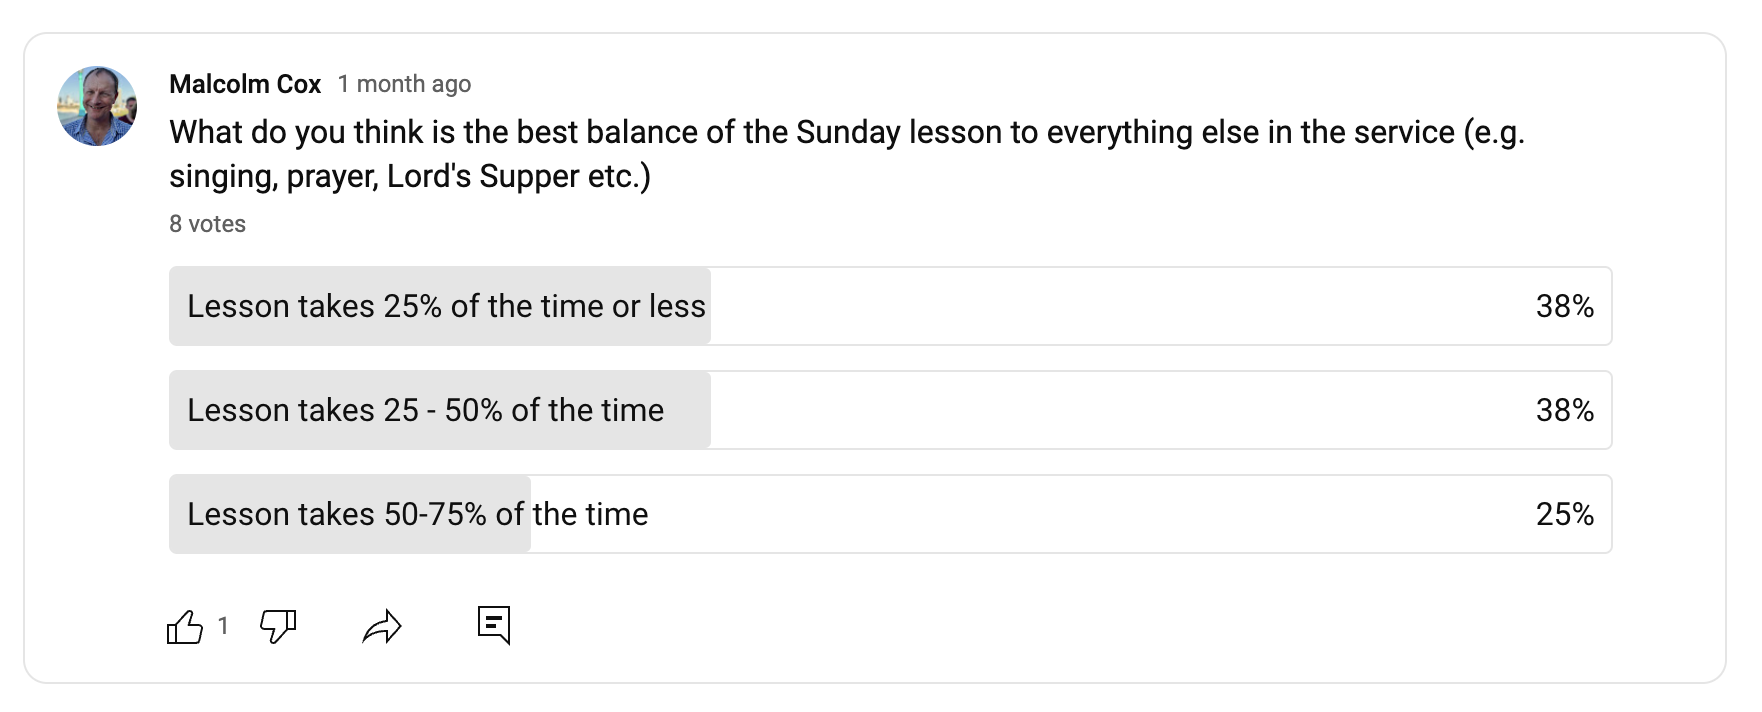Vote for 'Lesson takes 25% of the time or less'
This screenshot has height=712, width=1762.
[890, 306]
